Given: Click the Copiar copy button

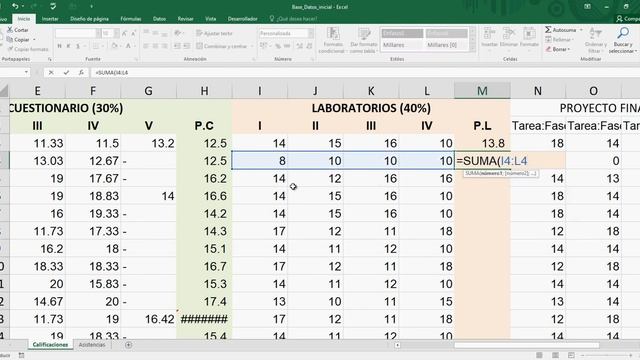Looking at the screenshot, I should click(x=18, y=40).
